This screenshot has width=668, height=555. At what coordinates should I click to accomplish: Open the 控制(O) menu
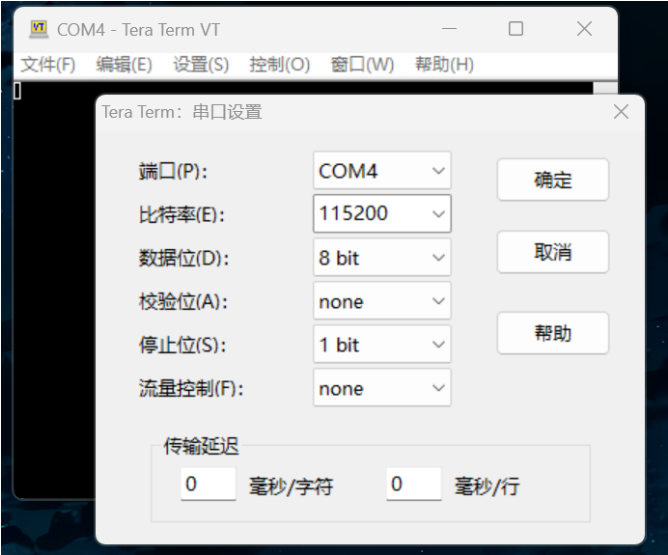click(x=279, y=65)
